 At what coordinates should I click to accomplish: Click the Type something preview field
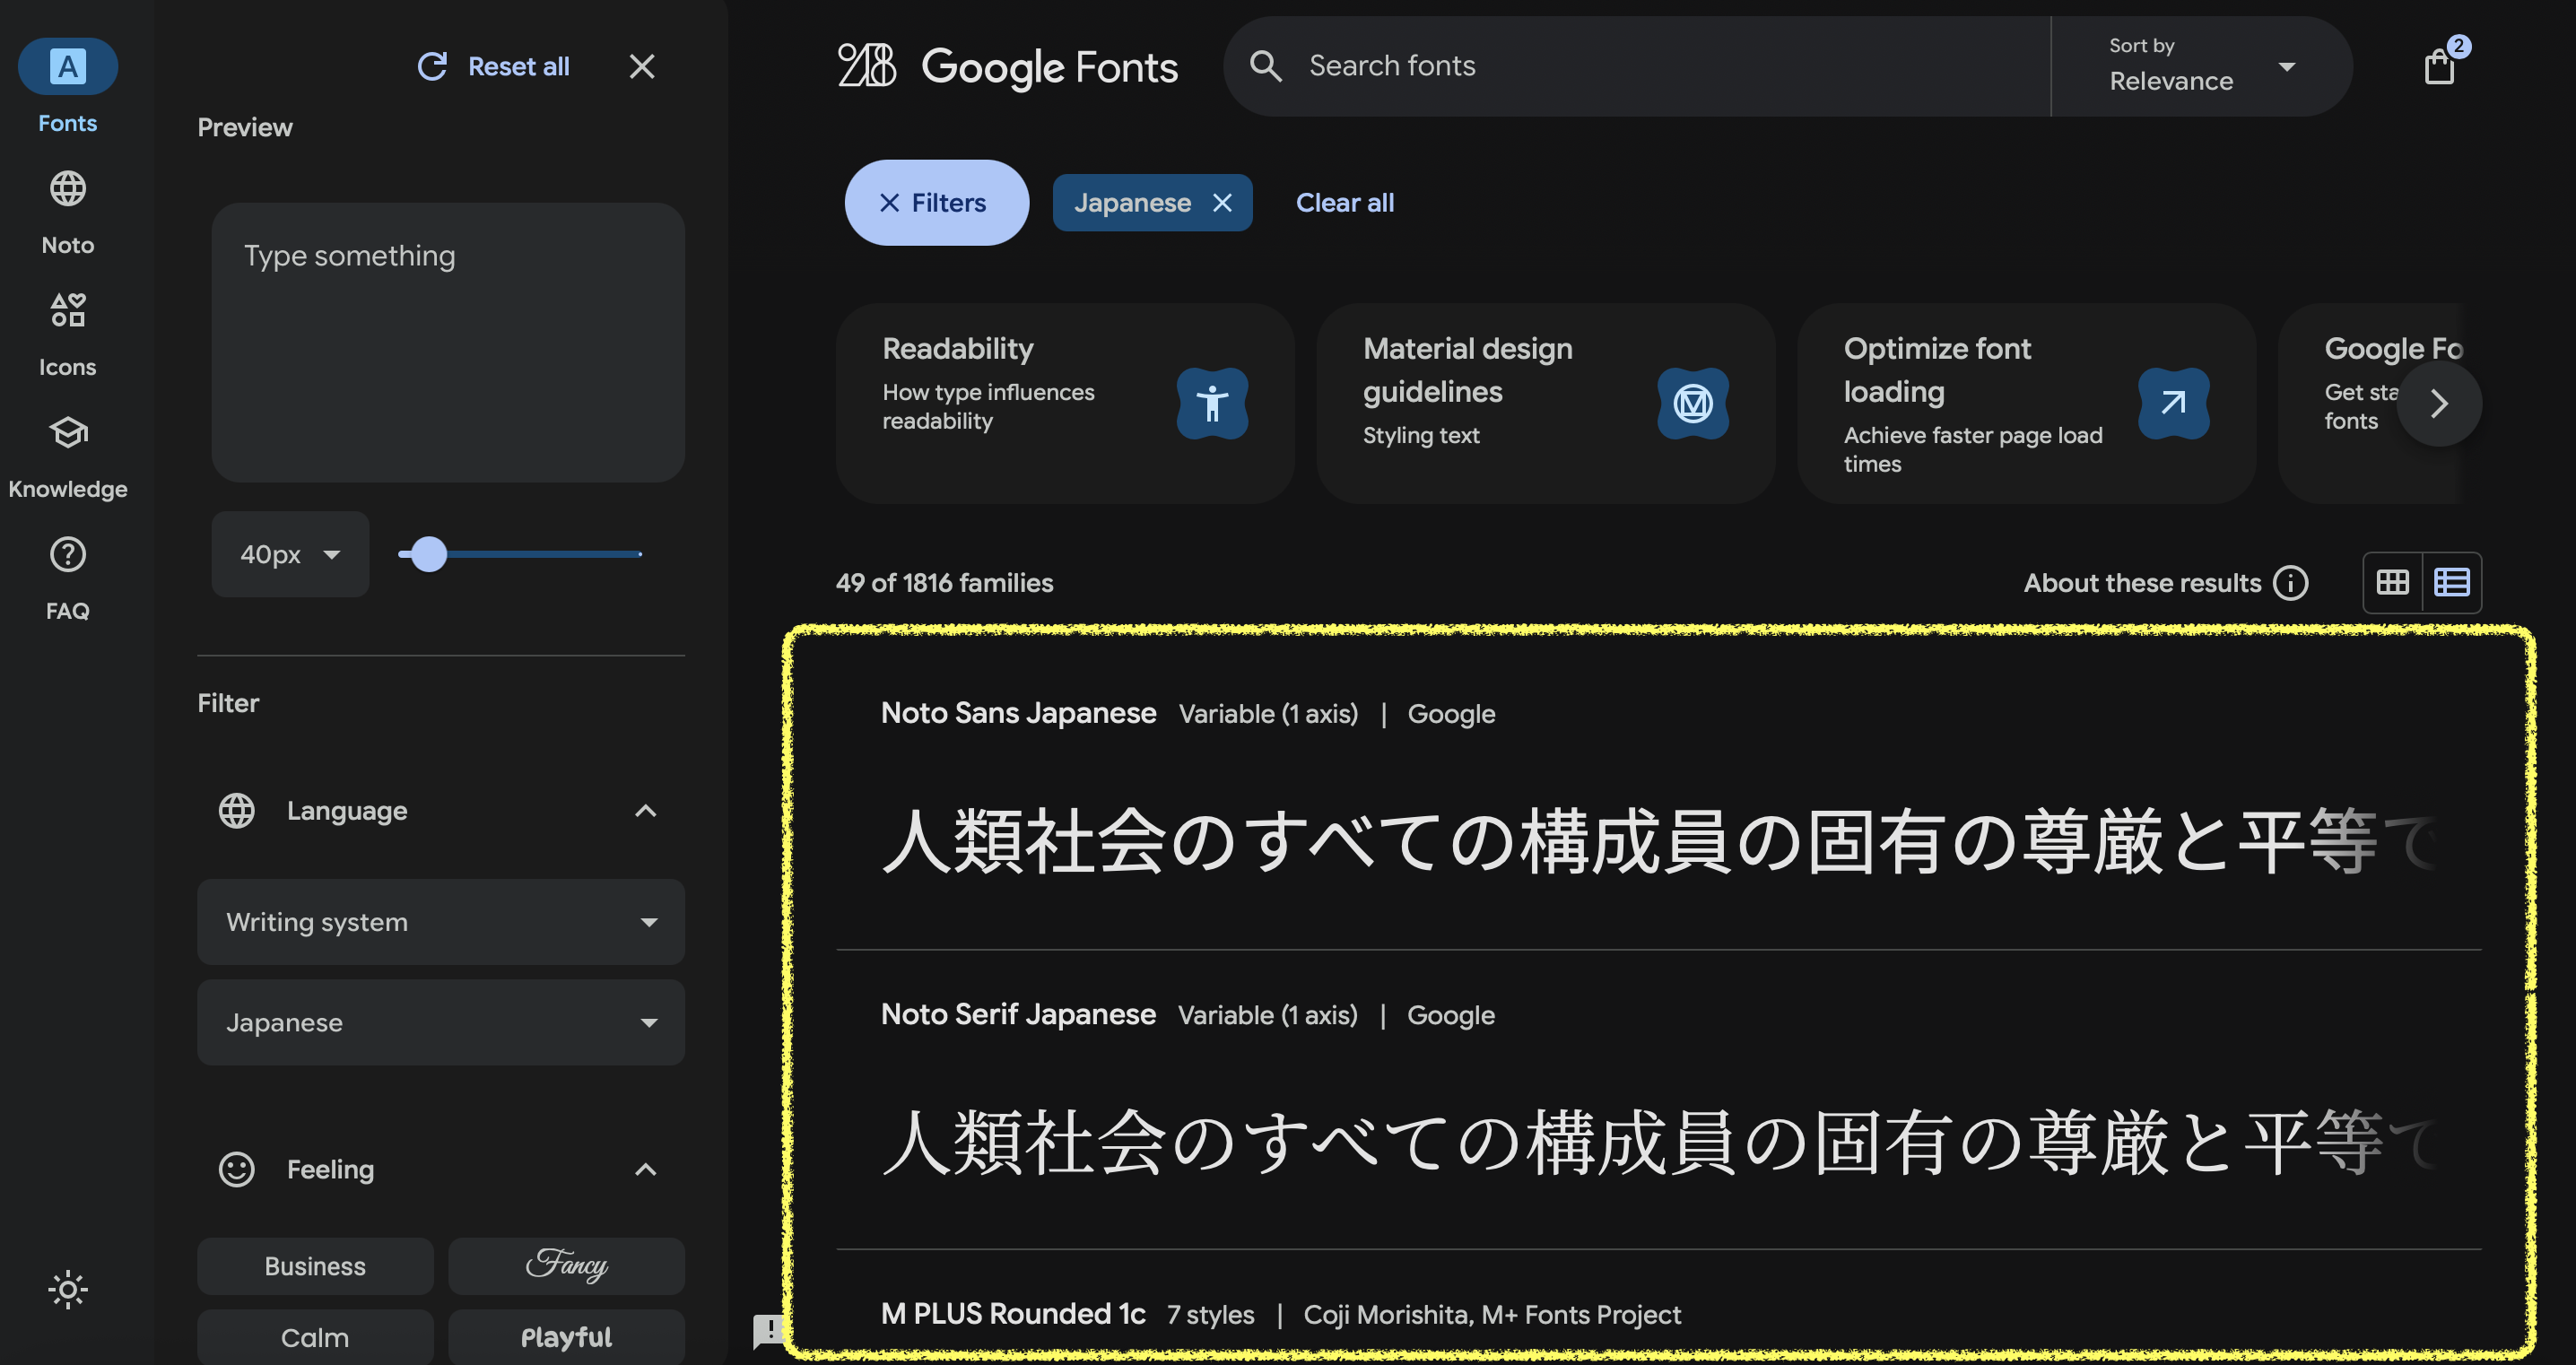point(447,343)
